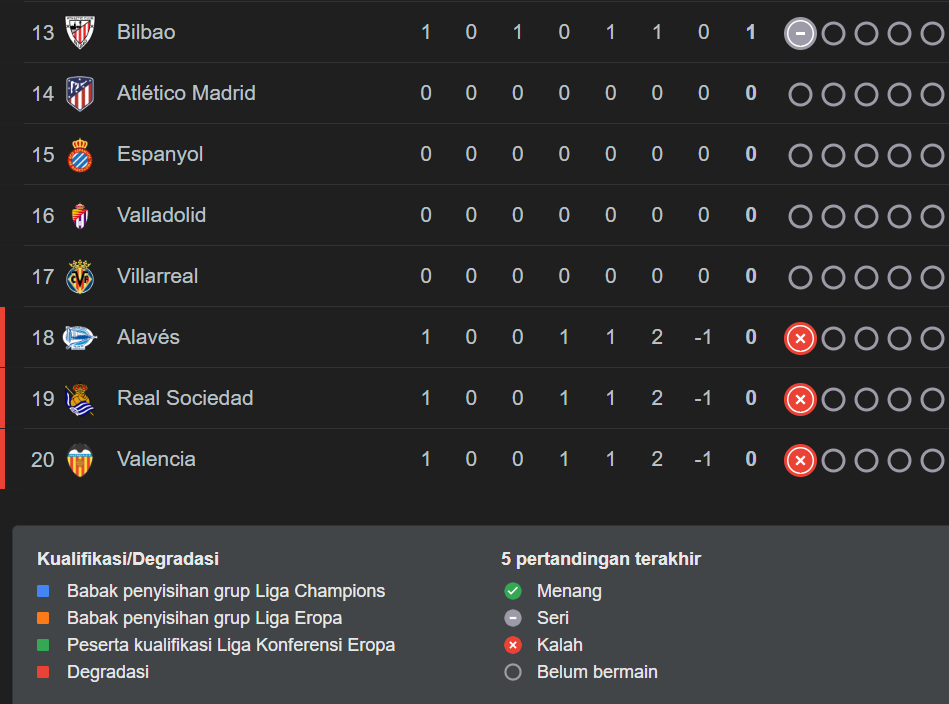This screenshot has height=704, width=949.
Task: Click the Real Sociedad club crest
Action: (80, 399)
